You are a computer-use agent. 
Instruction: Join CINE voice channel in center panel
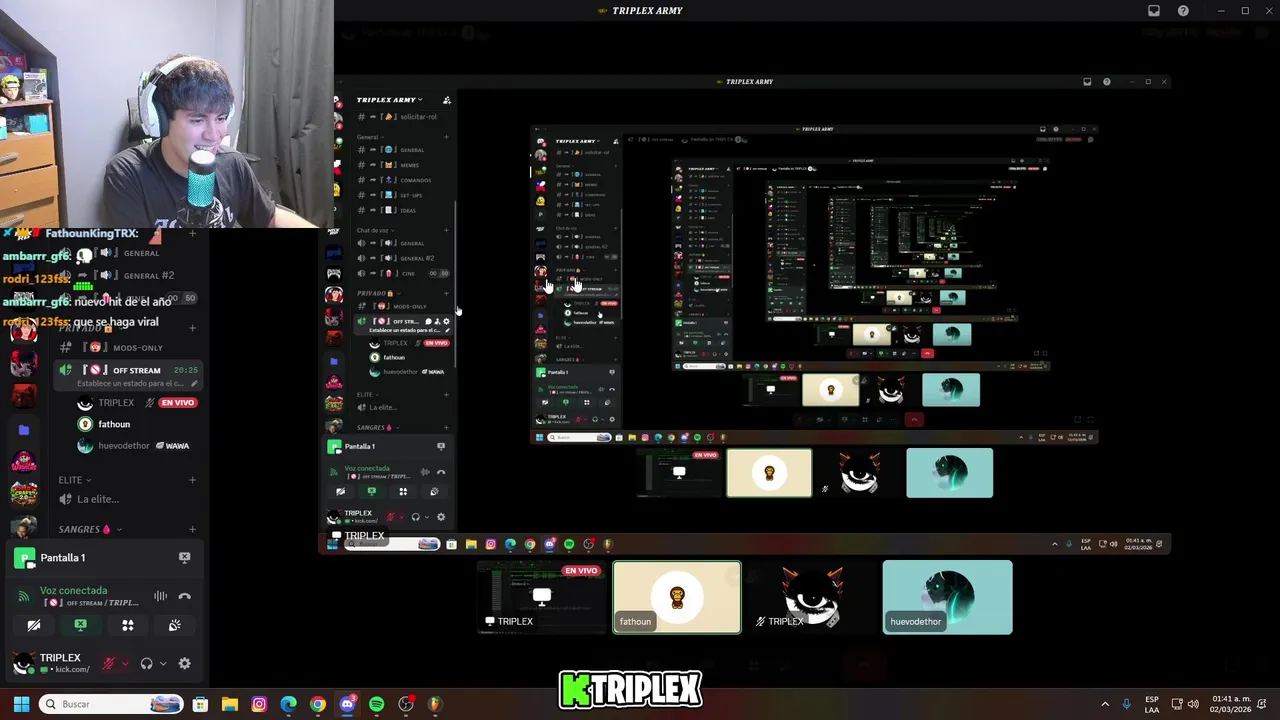404,273
